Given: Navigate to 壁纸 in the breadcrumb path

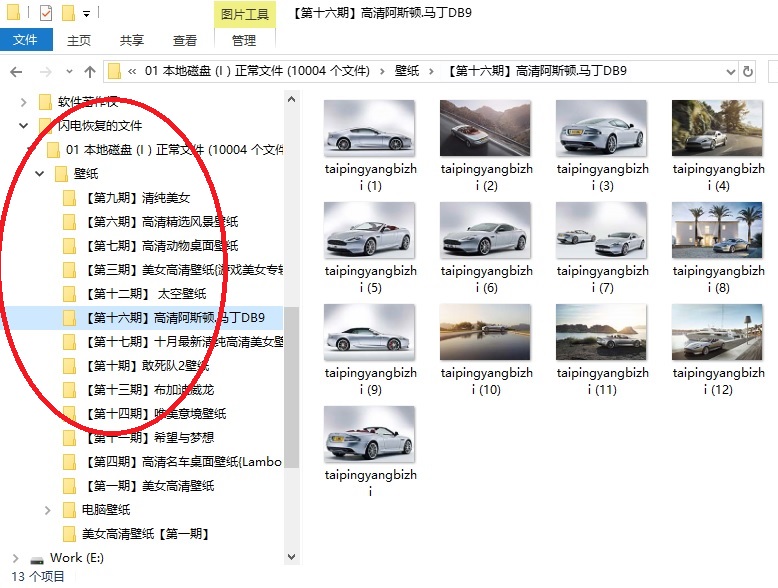Looking at the screenshot, I should (406, 71).
